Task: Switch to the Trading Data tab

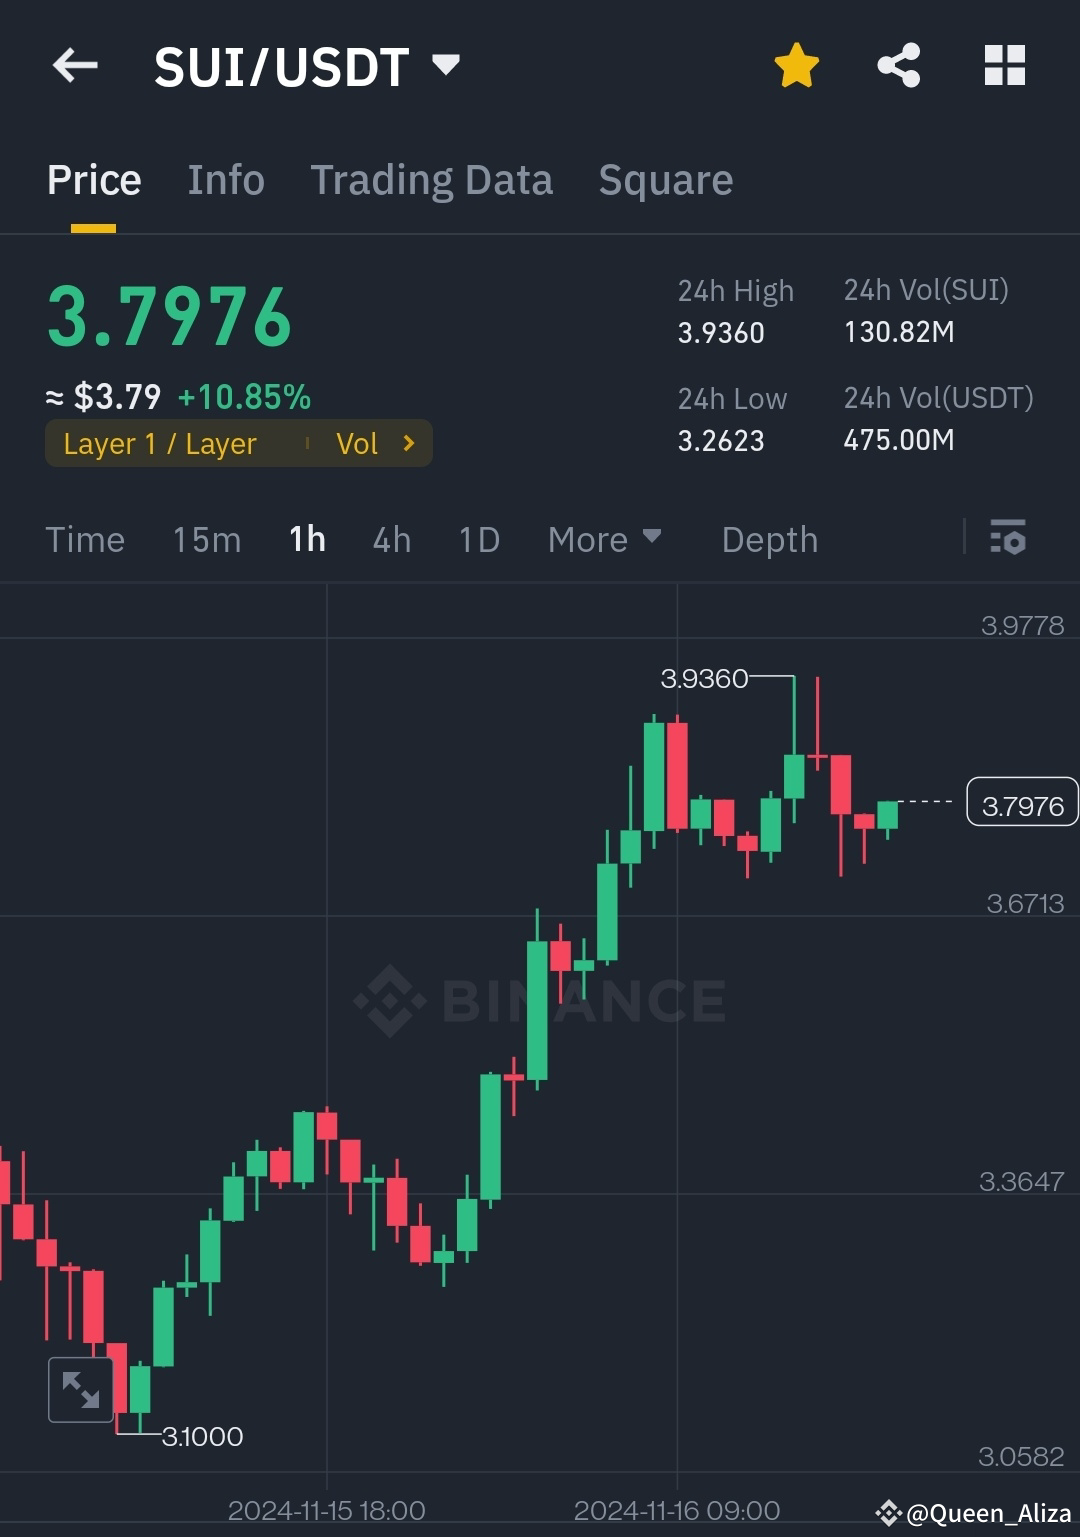Action: pos(432,179)
